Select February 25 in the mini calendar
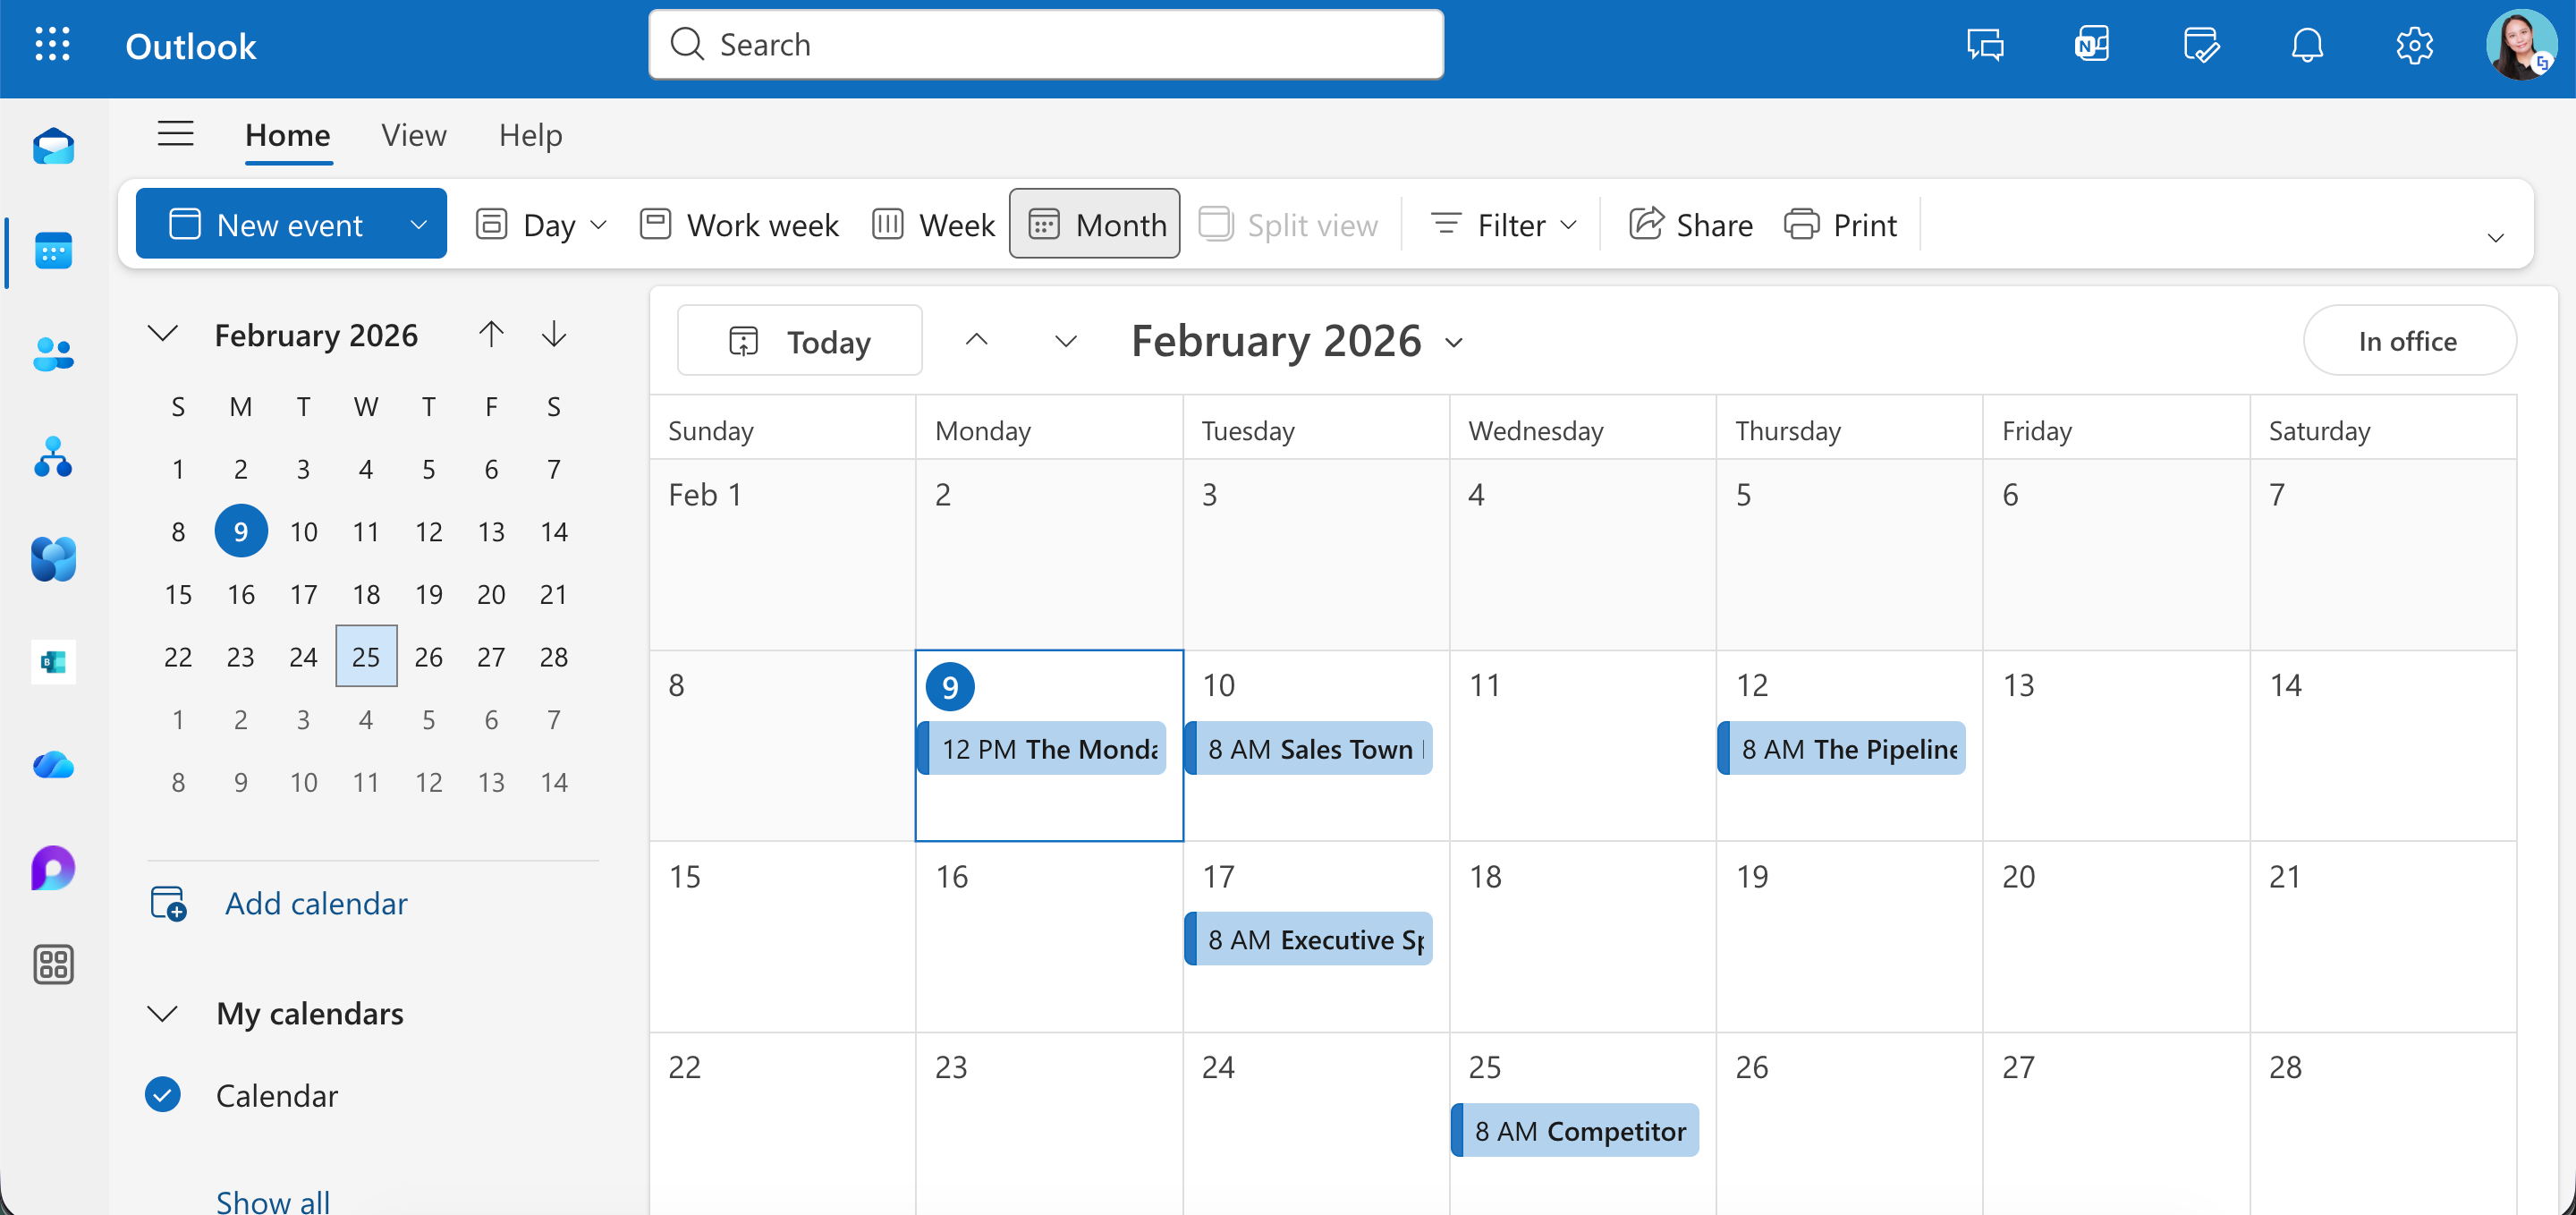The width and height of the screenshot is (2576, 1215). tap(366, 656)
